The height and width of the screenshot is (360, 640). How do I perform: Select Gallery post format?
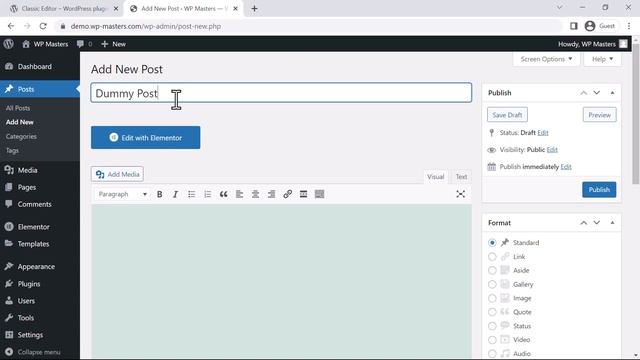coord(492,284)
